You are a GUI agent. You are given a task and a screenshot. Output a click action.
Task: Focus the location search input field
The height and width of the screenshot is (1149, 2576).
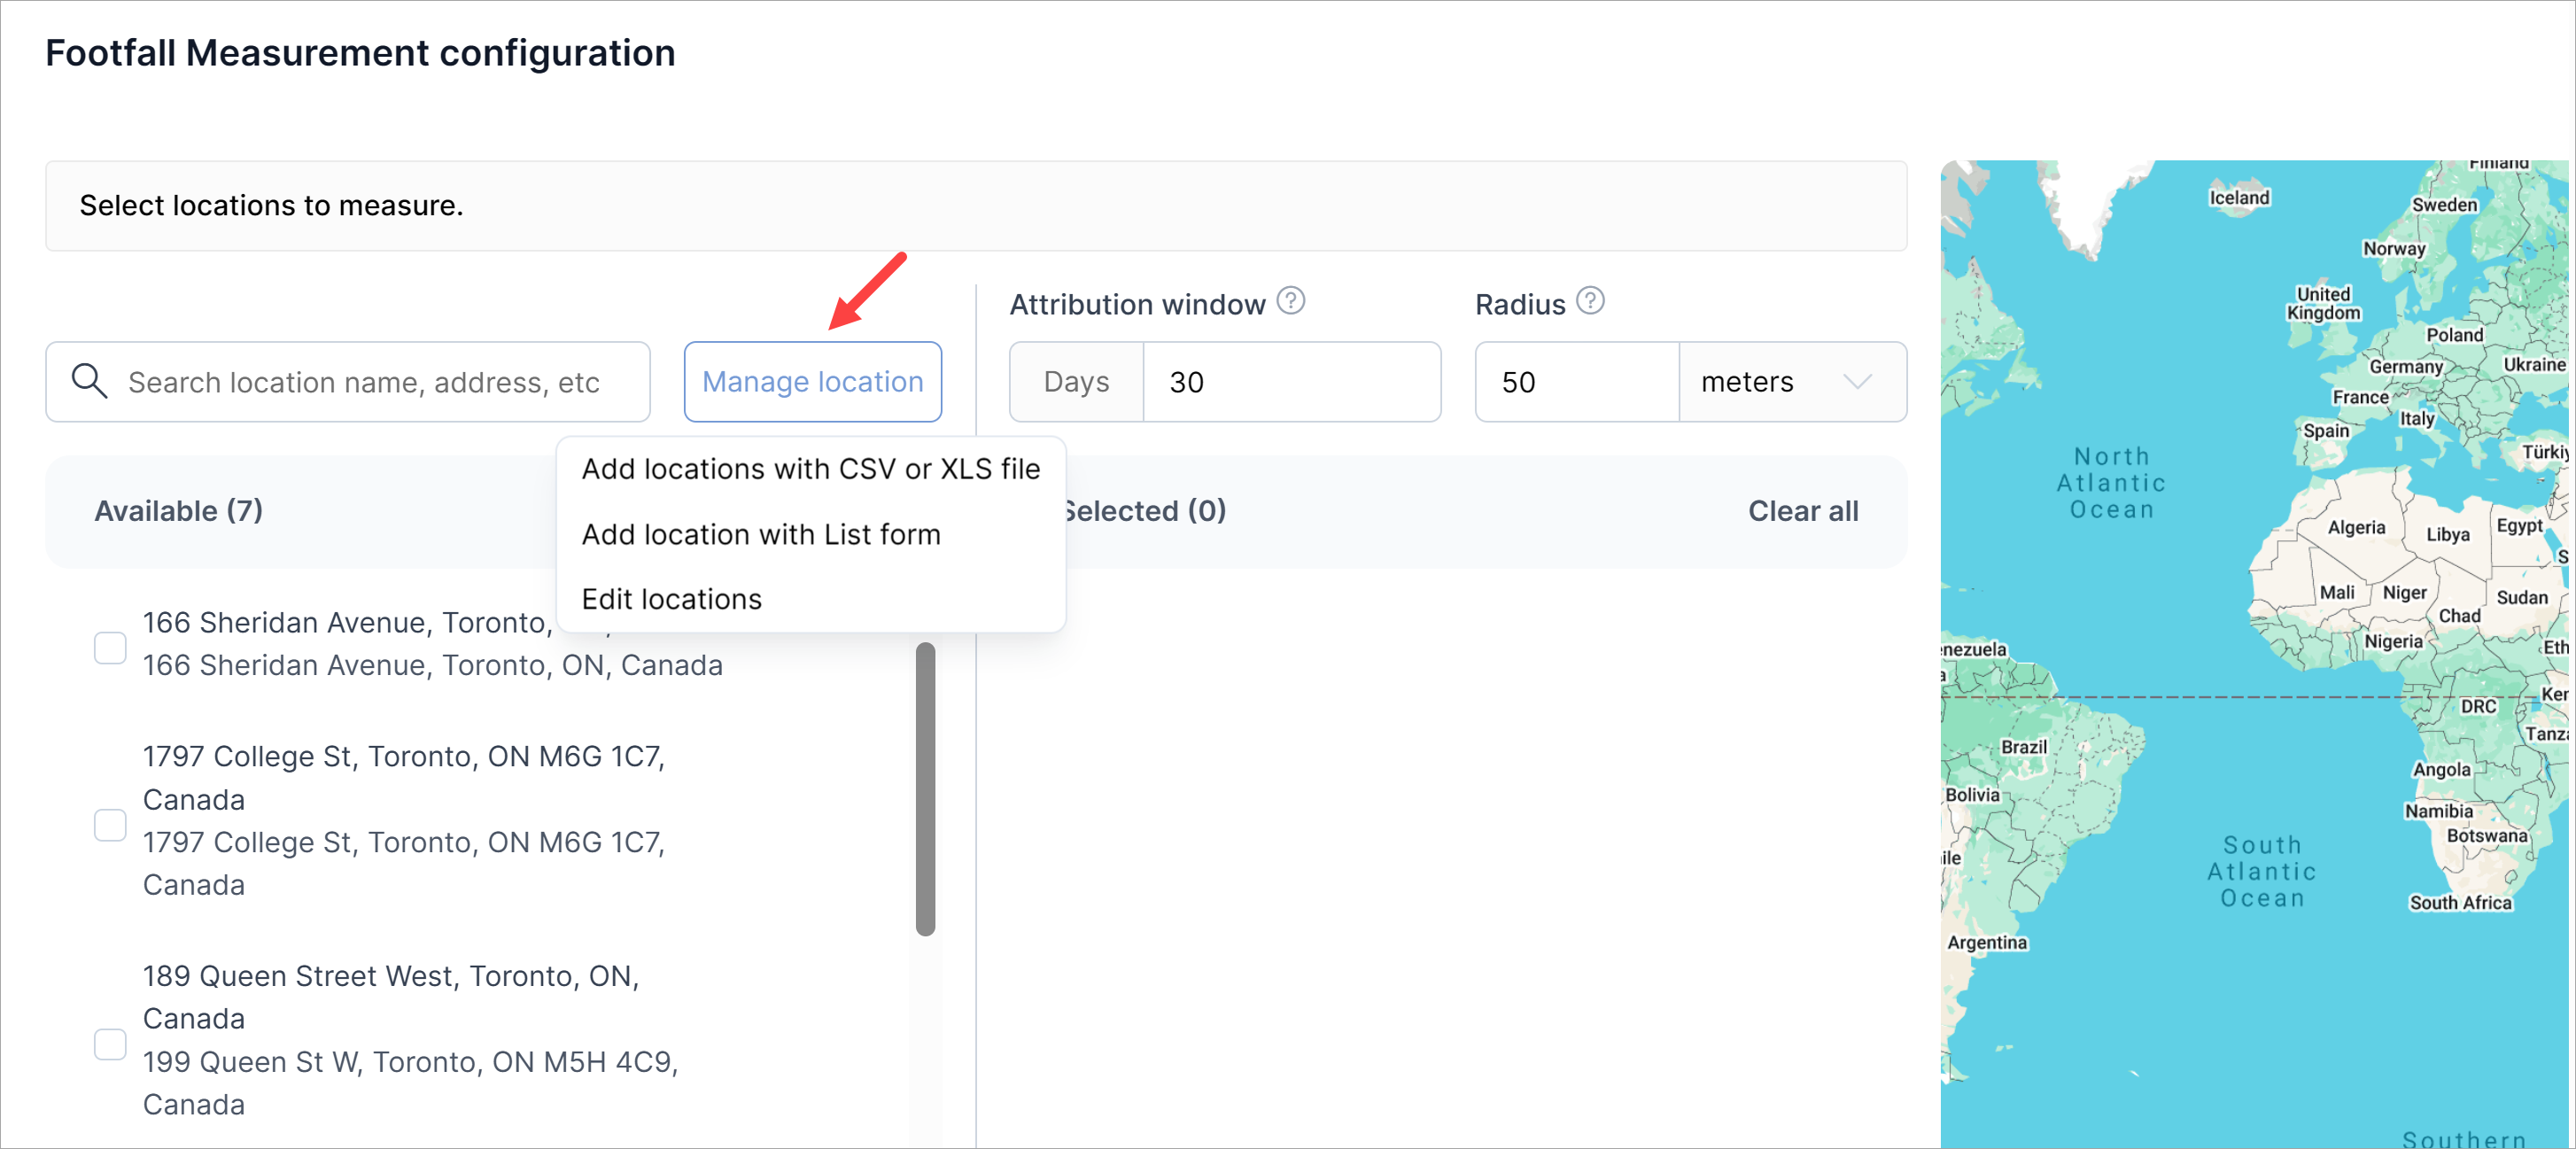point(375,382)
